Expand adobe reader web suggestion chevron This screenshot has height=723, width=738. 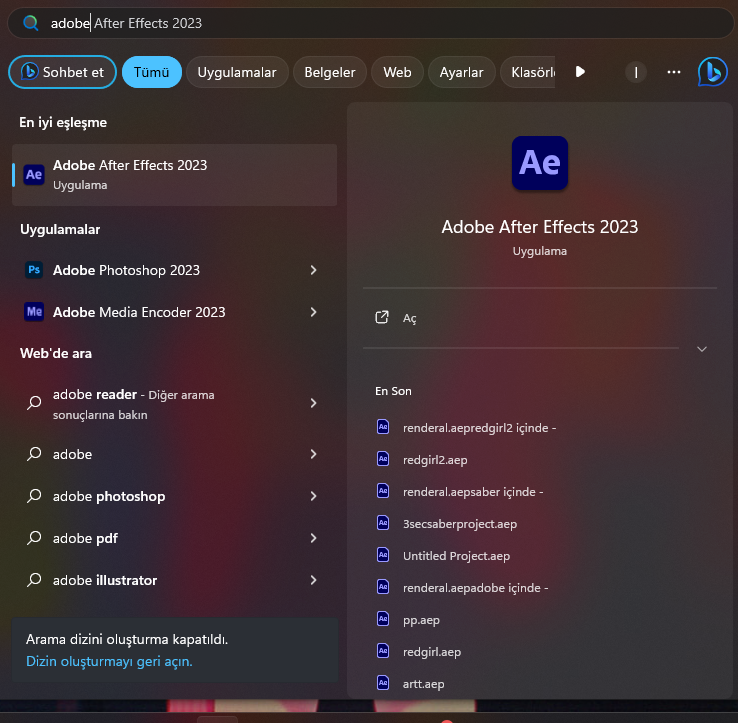313,403
